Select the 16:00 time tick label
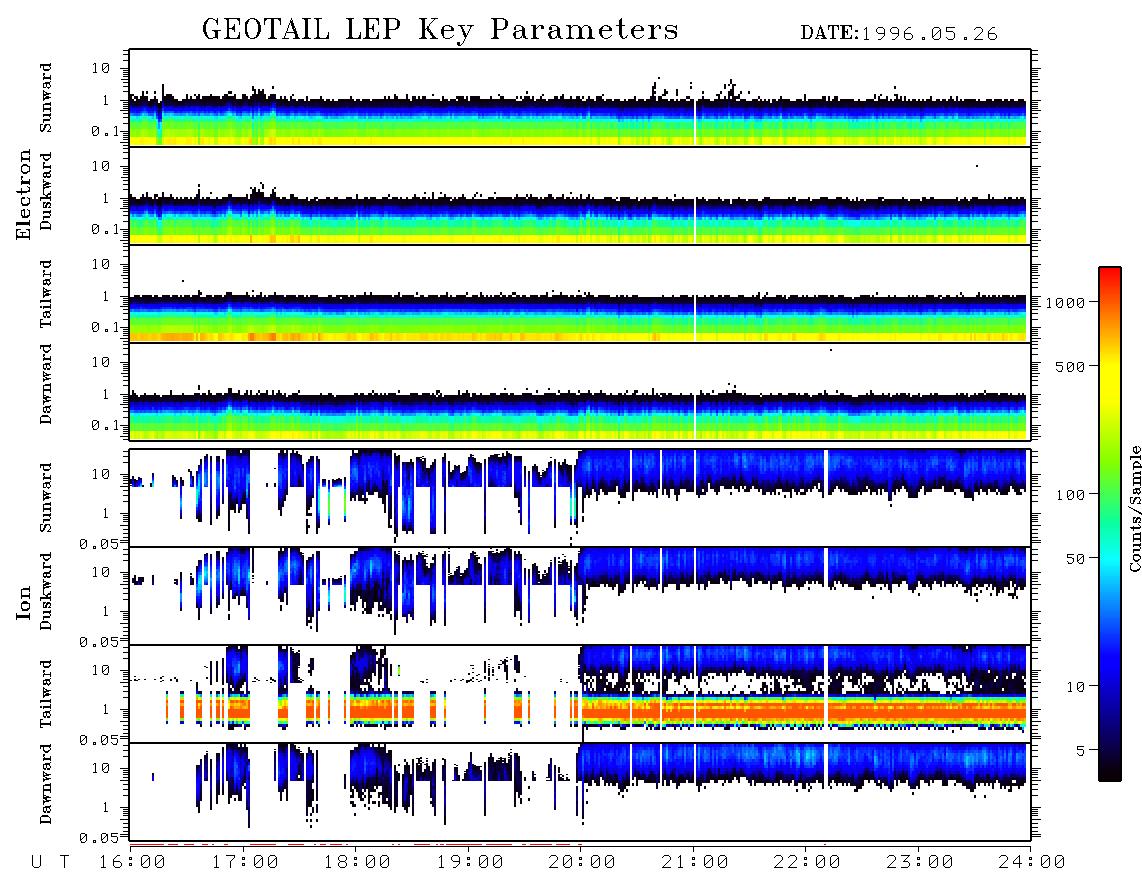Image resolution: width=1142 pixels, height=880 pixels. pyautogui.click(x=132, y=863)
